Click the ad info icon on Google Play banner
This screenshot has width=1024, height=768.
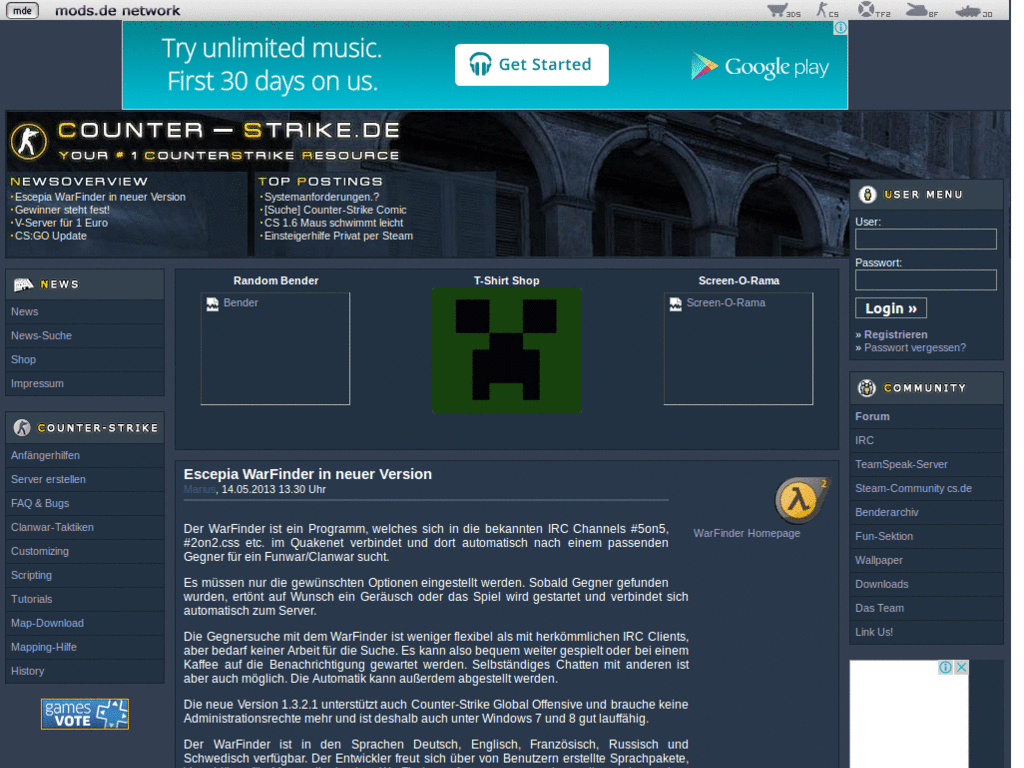pyautogui.click(x=840, y=28)
